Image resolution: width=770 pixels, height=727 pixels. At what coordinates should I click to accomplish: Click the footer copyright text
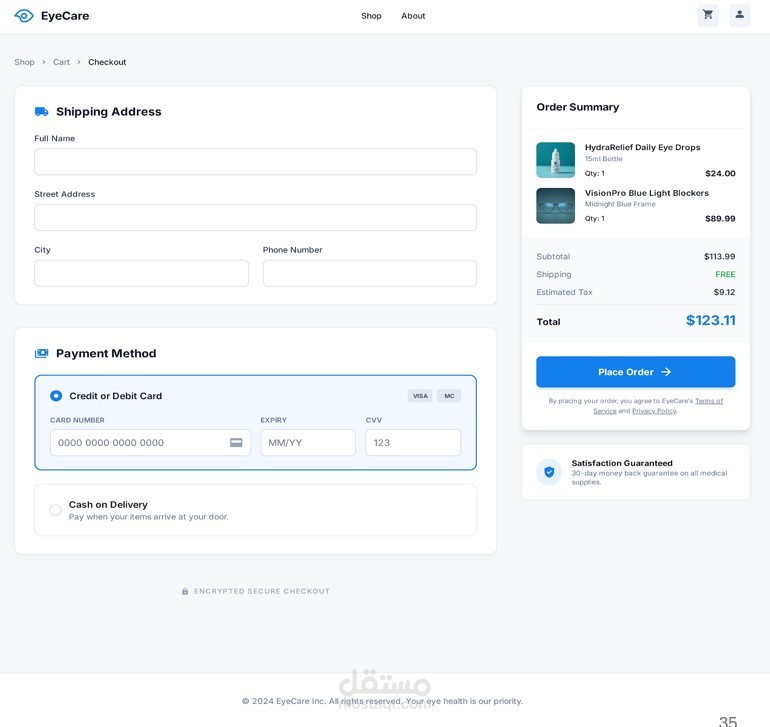[382, 701]
